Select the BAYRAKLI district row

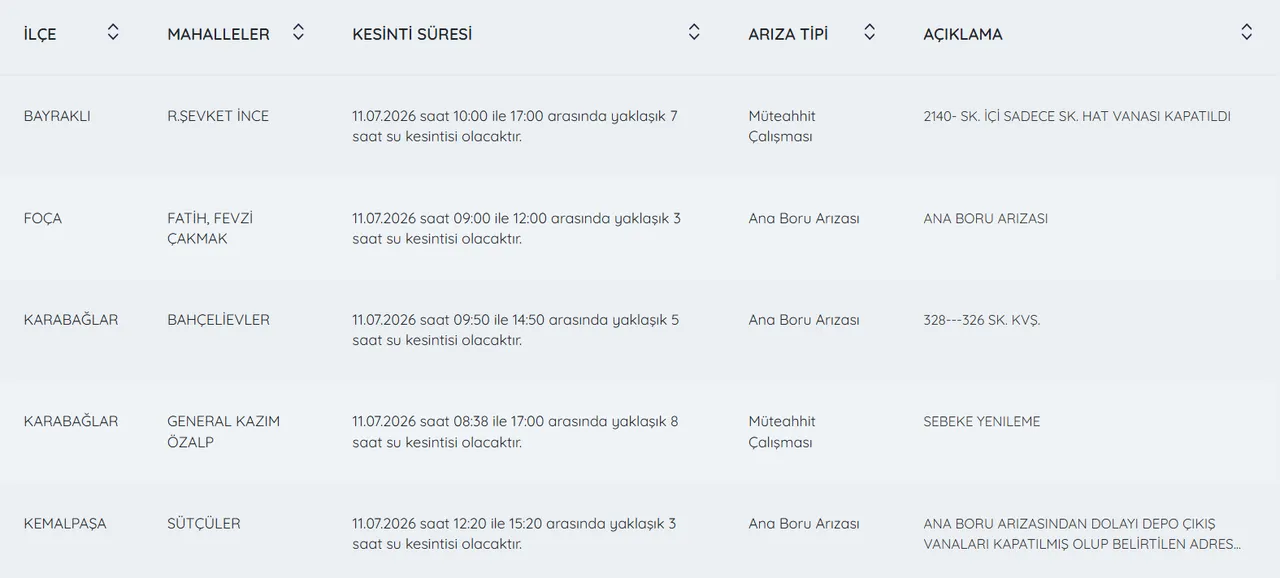[640, 126]
